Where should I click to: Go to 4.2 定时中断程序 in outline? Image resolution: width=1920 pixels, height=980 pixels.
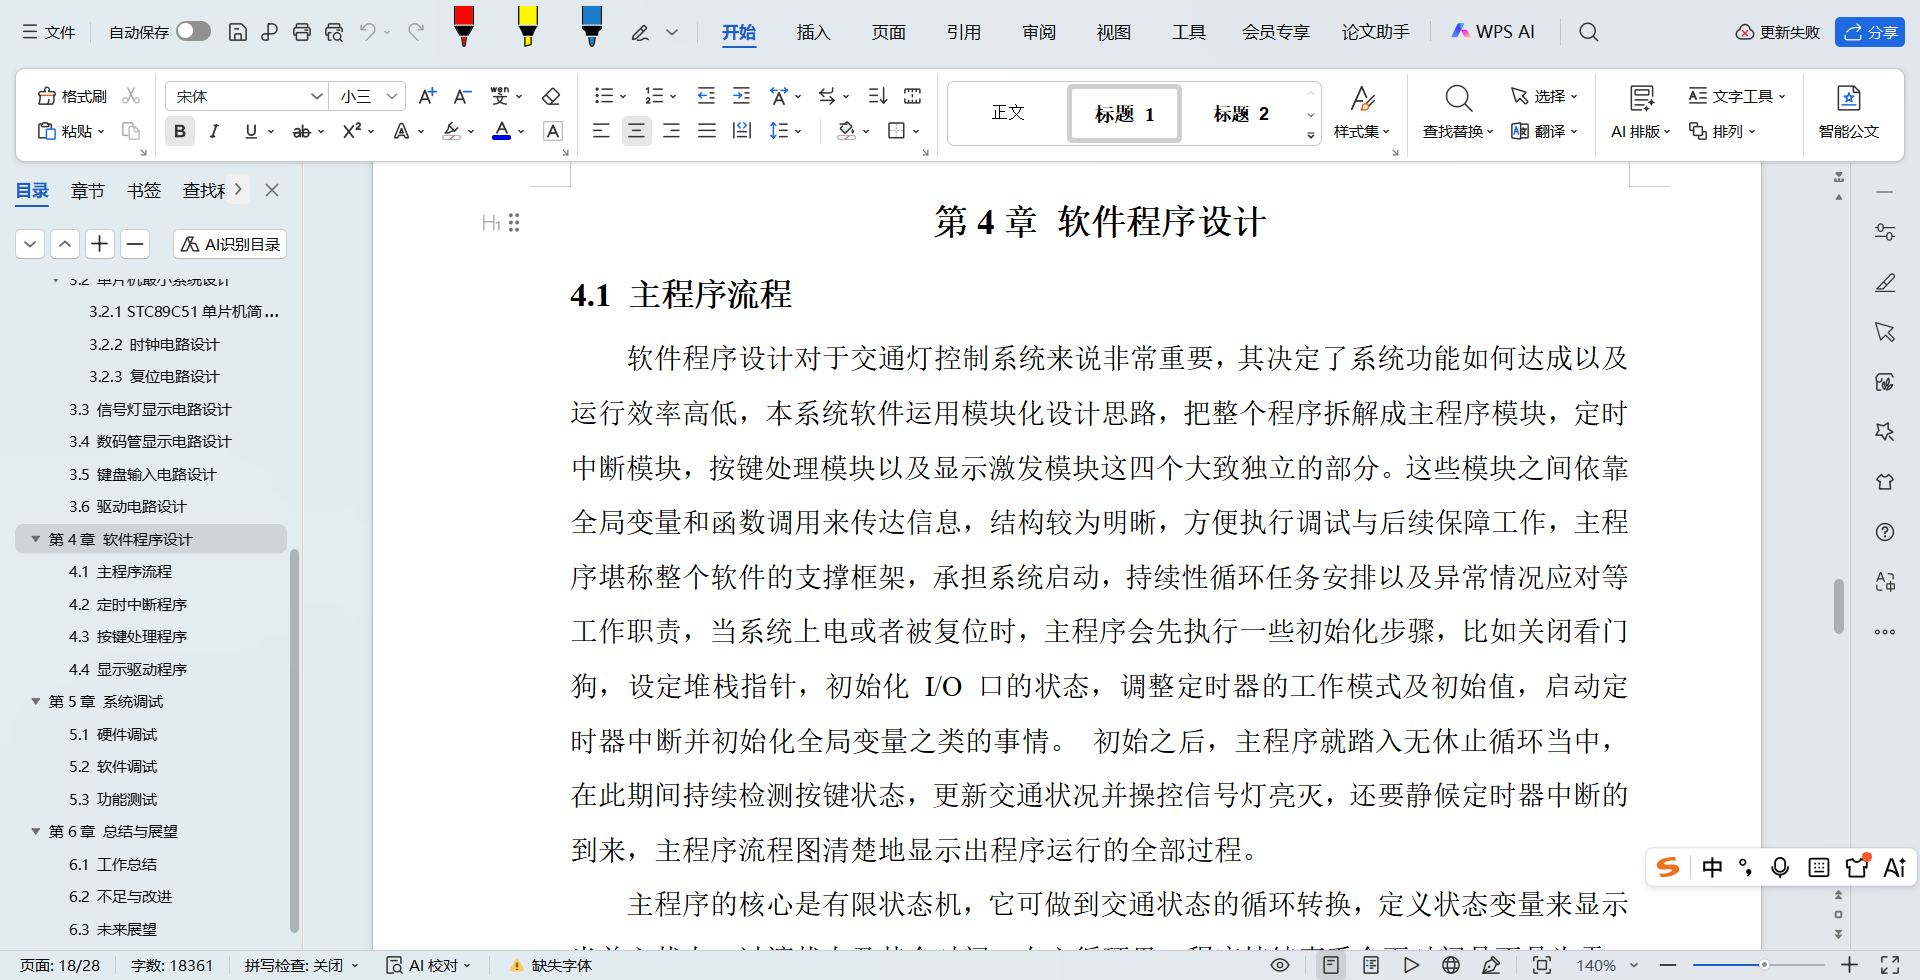coord(128,604)
